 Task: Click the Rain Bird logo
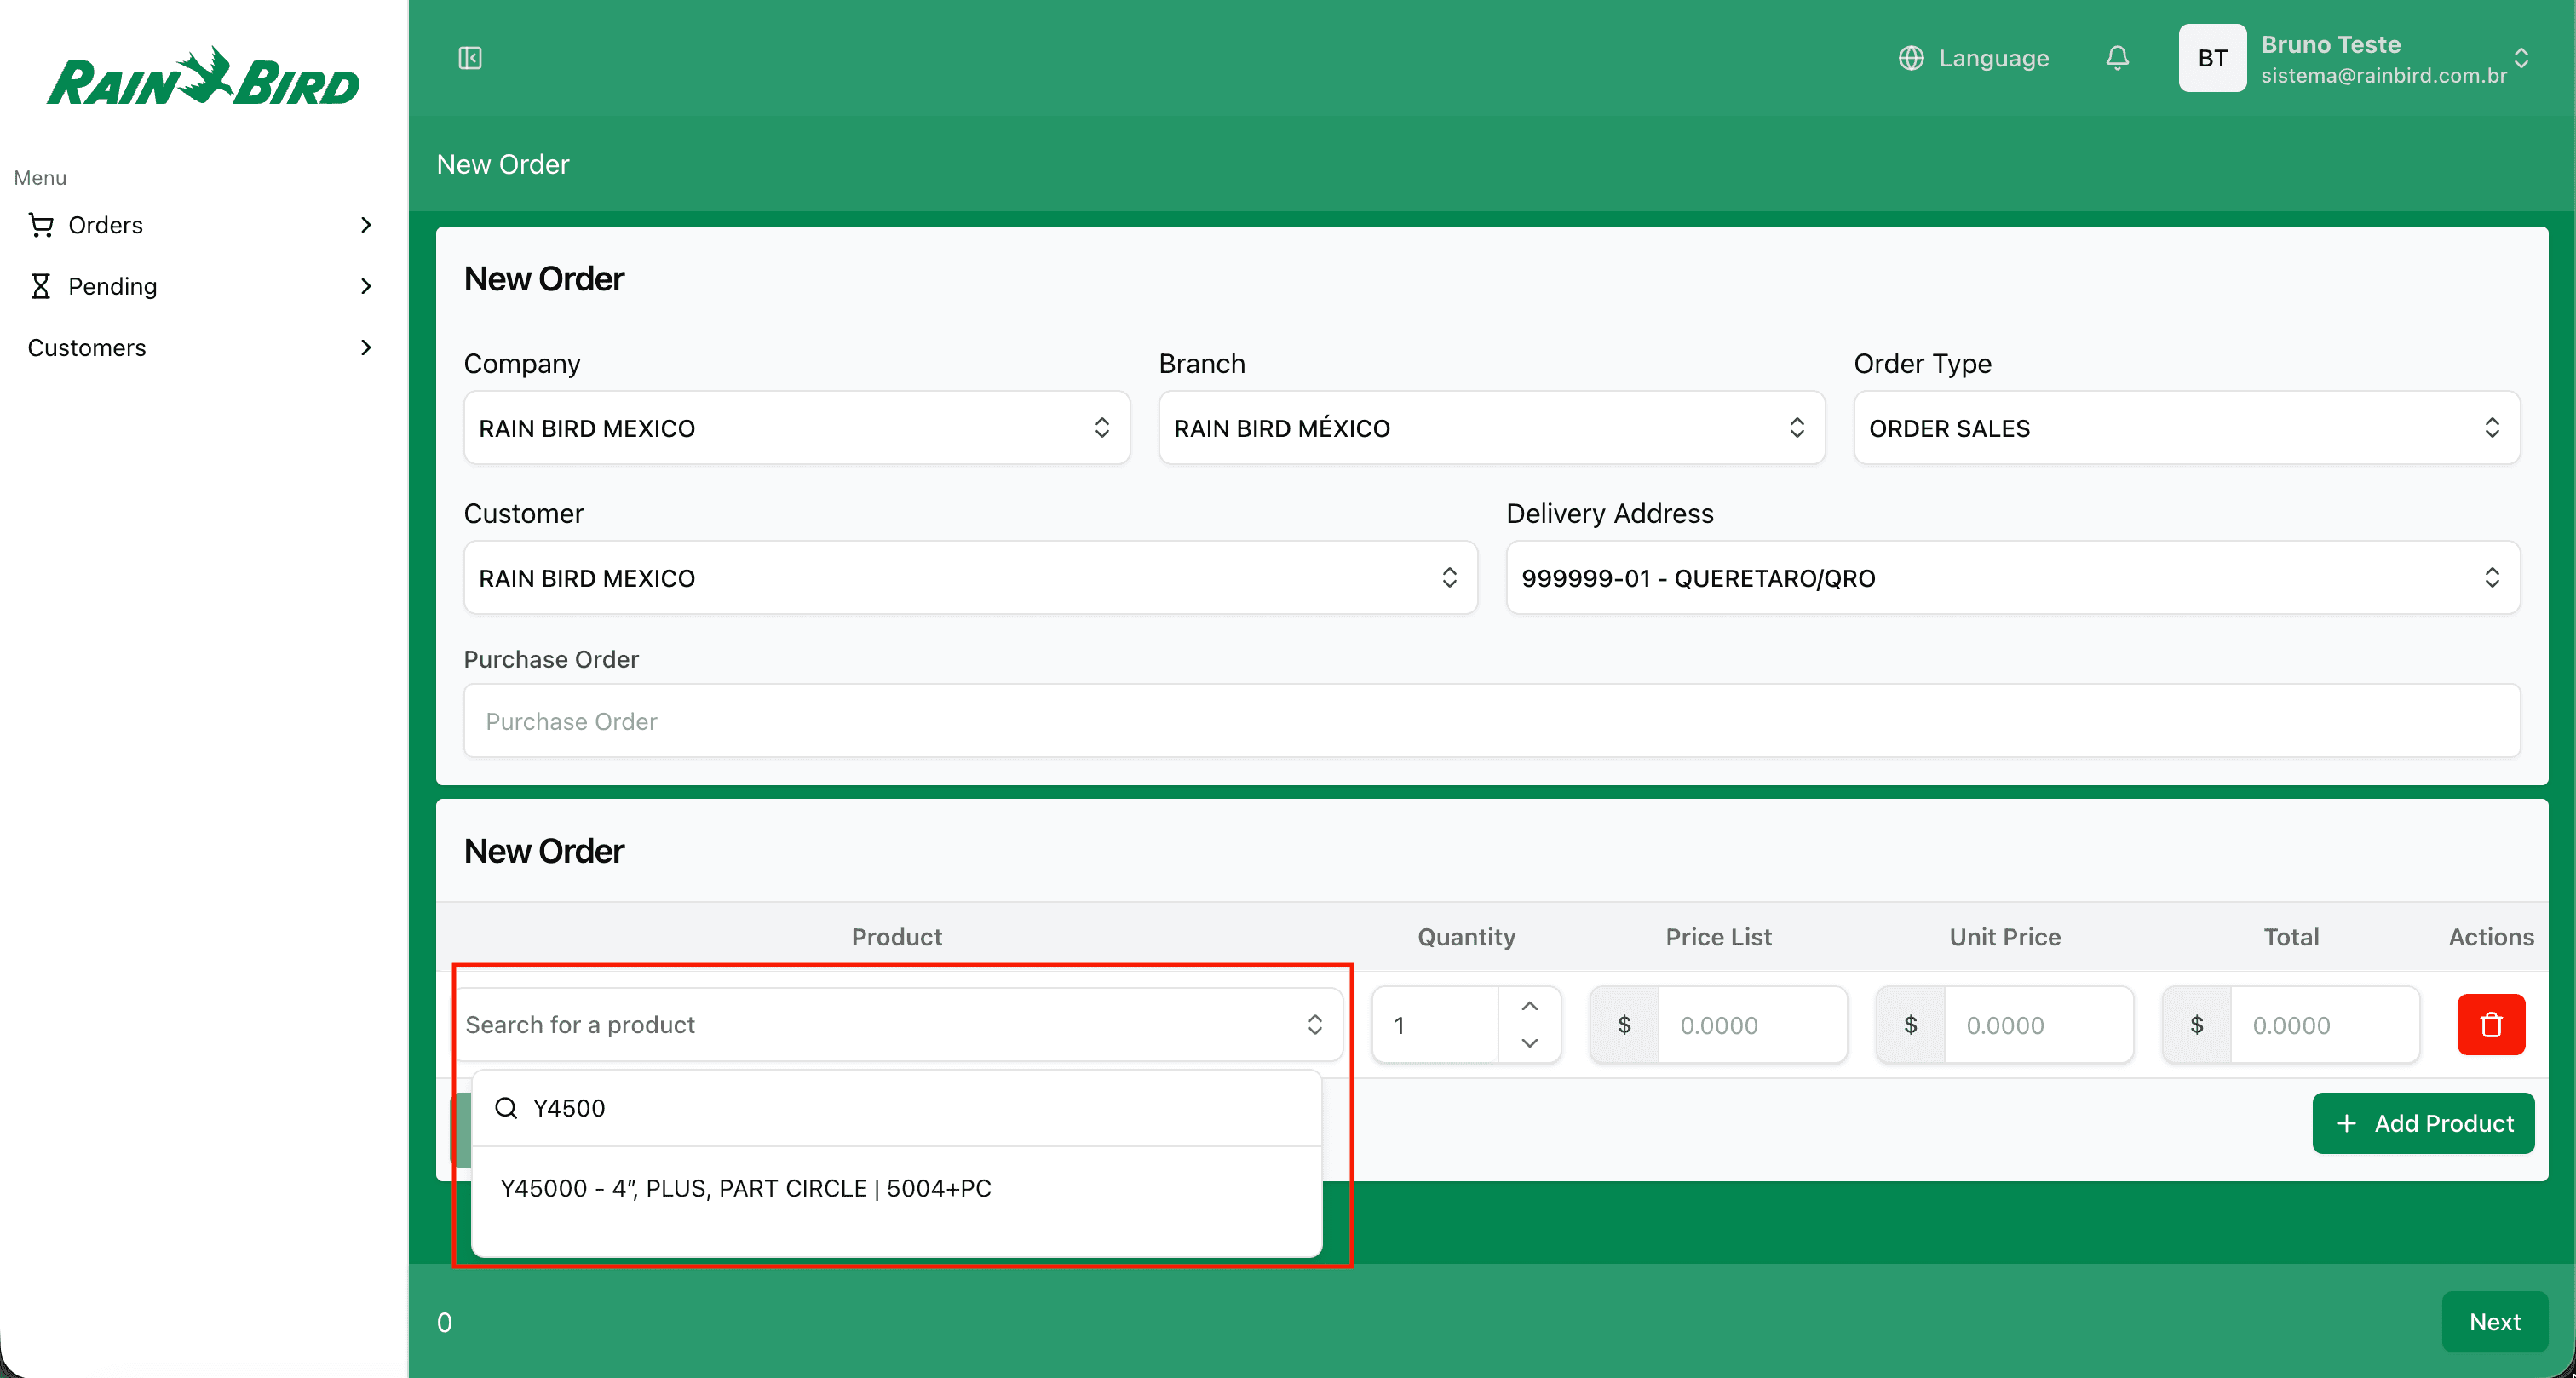(x=203, y=78)
